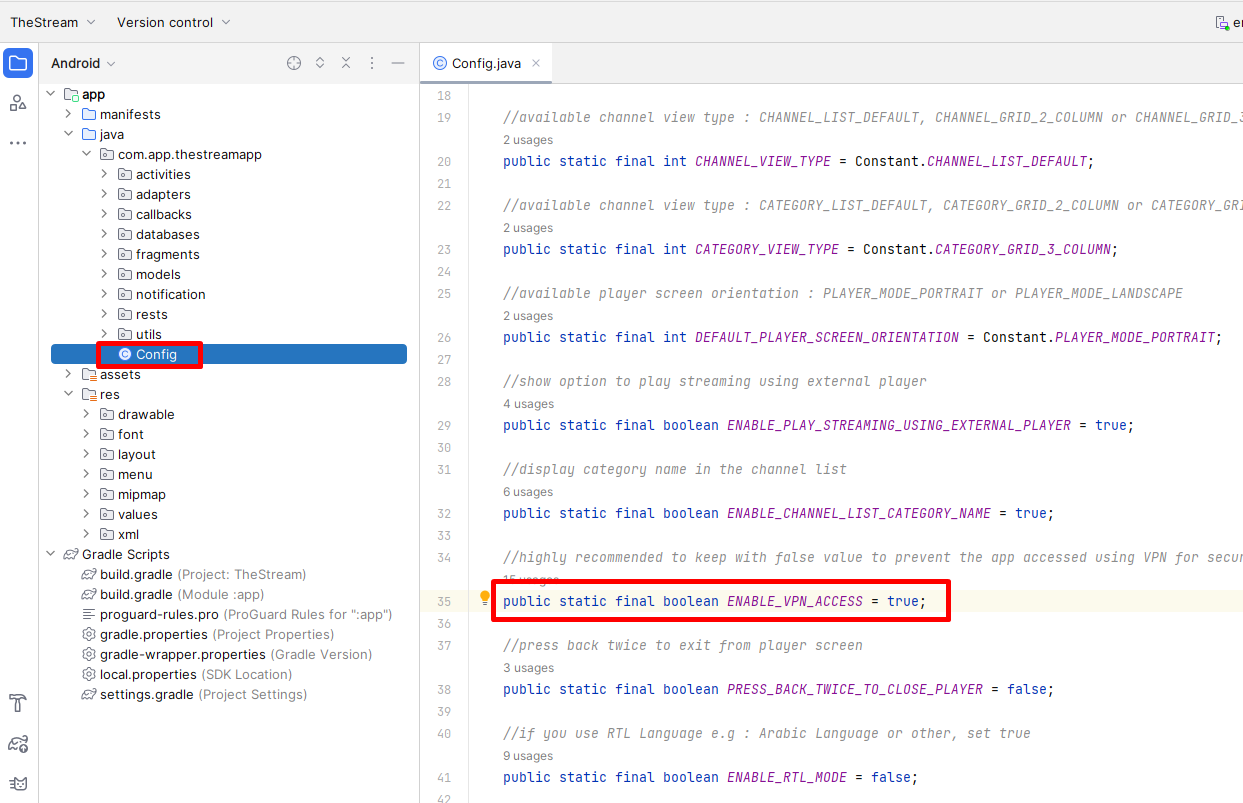Click '4 usages' hint above line 29
The width and height of the screenshot is (1243, 803).
tap(528, 404)
